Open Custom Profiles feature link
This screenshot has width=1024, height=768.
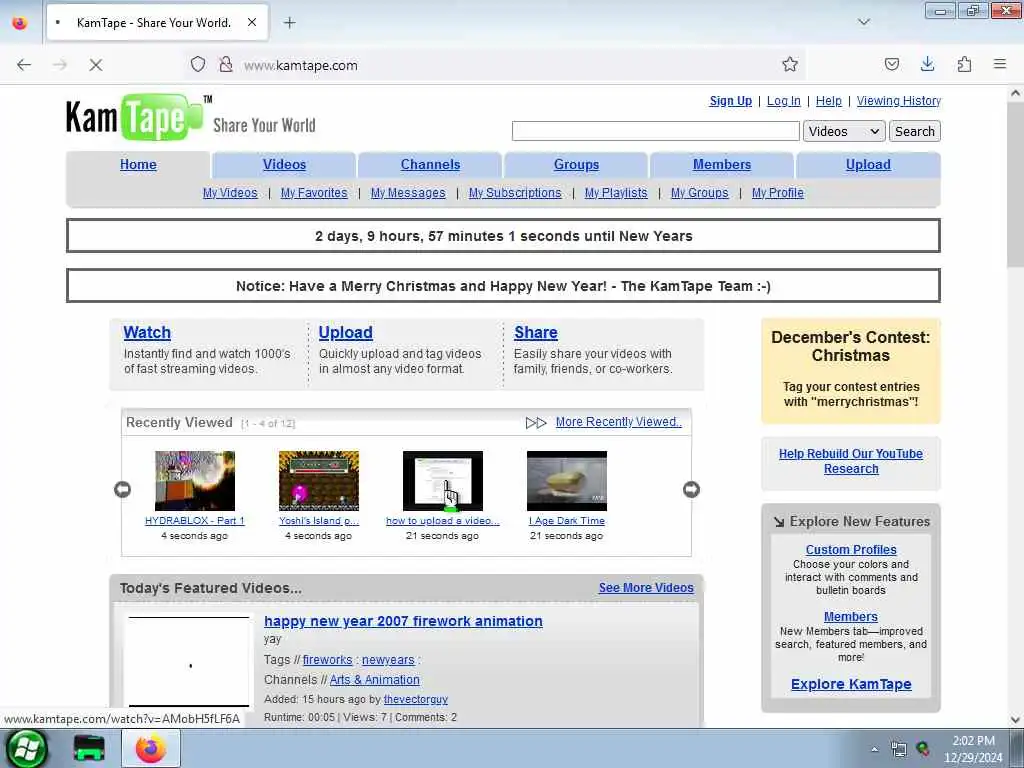pyautogui.click(x=851, y=550)
